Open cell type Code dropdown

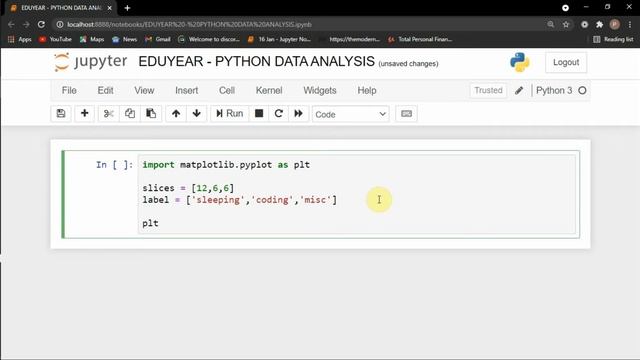pos(351,114)
